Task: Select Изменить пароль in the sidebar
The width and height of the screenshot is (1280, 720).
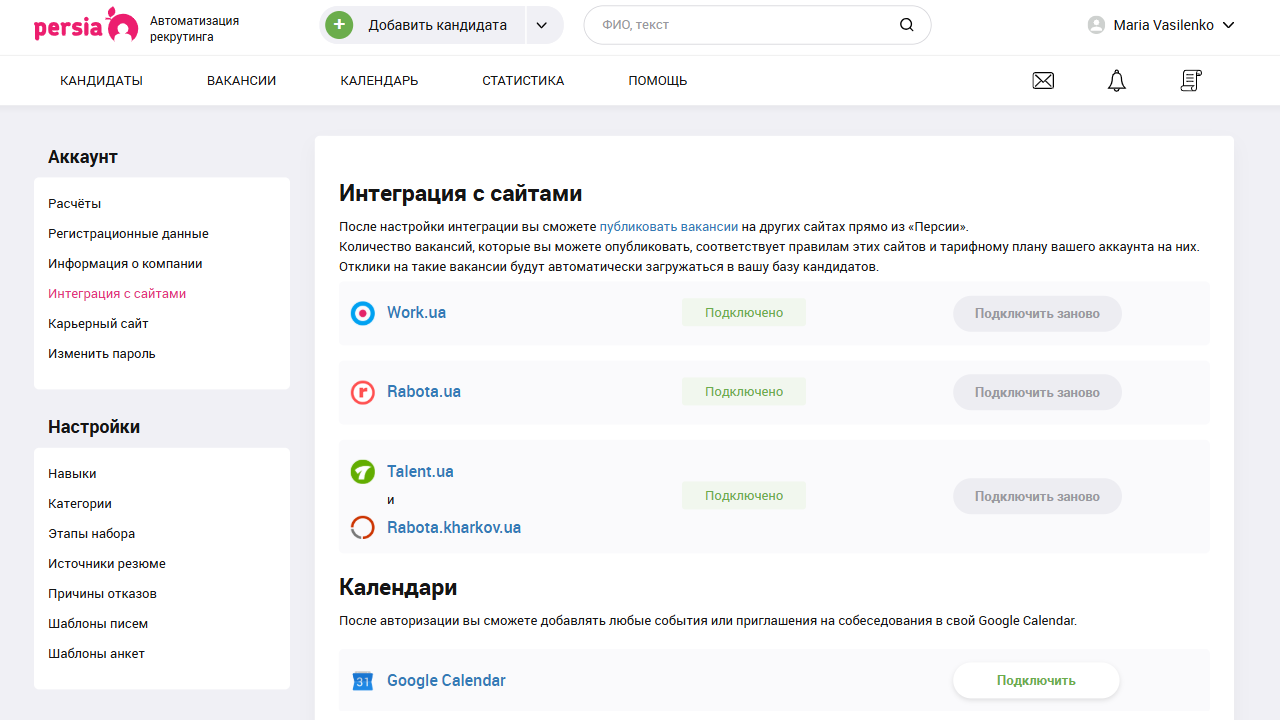Action: tap(102, 353)
